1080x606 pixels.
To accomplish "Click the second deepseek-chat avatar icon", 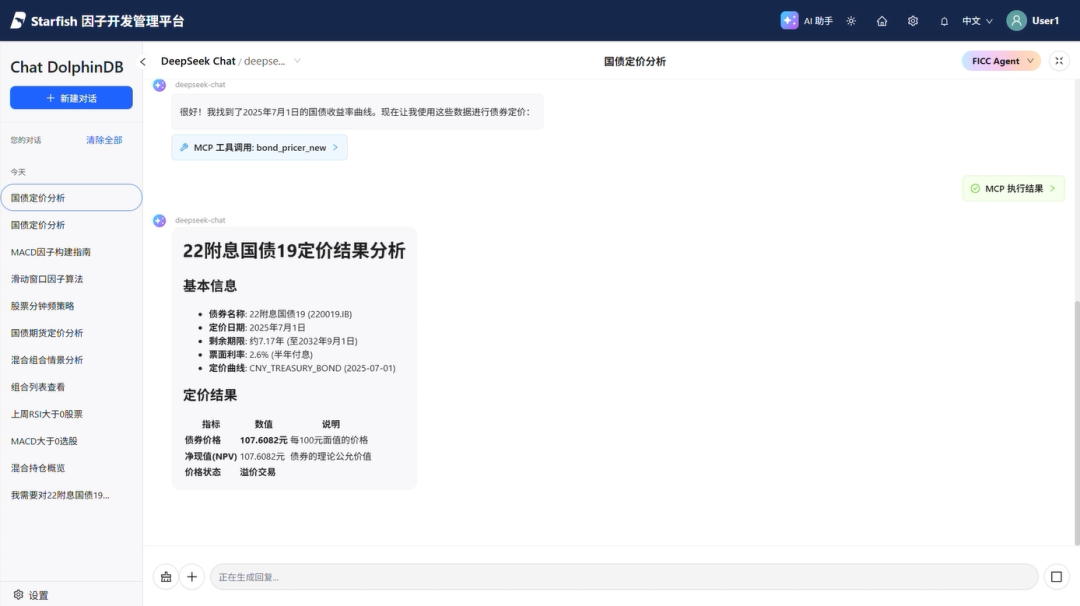I will (159, 220).
